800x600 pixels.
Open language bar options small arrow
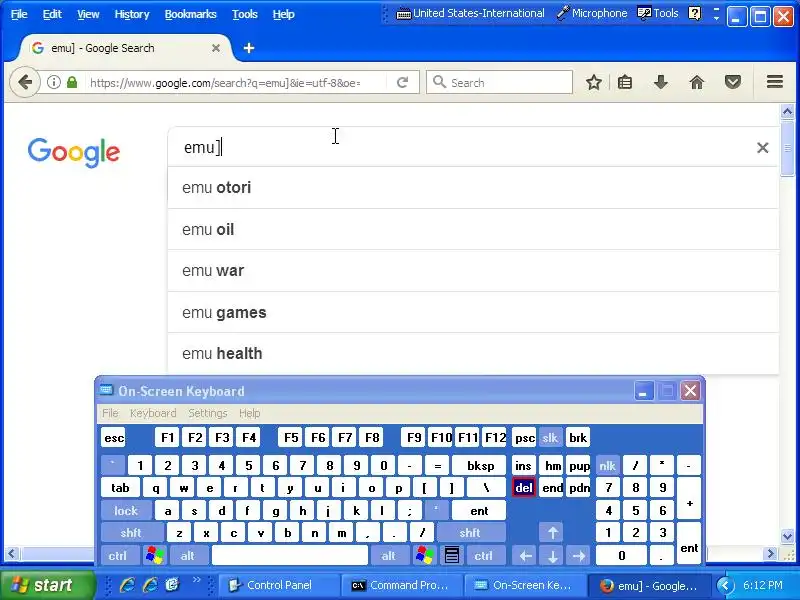(x=716, y=18)
